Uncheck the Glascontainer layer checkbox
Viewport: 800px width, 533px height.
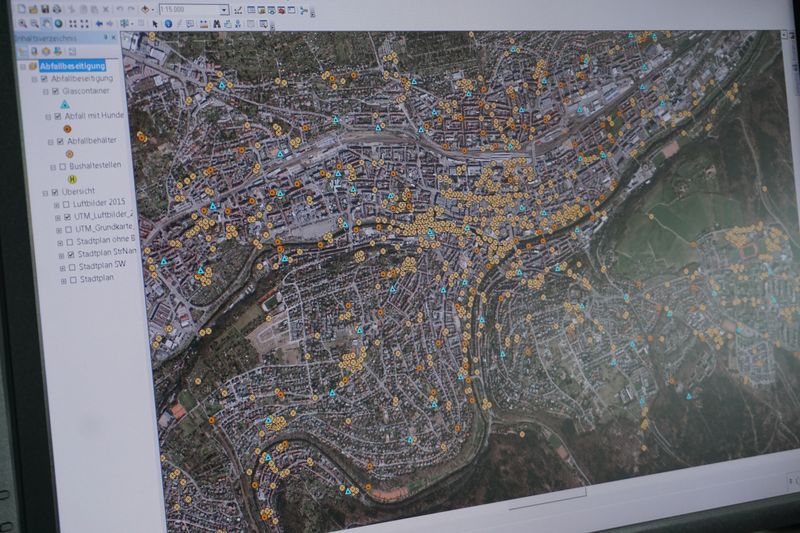click(56, 91)
